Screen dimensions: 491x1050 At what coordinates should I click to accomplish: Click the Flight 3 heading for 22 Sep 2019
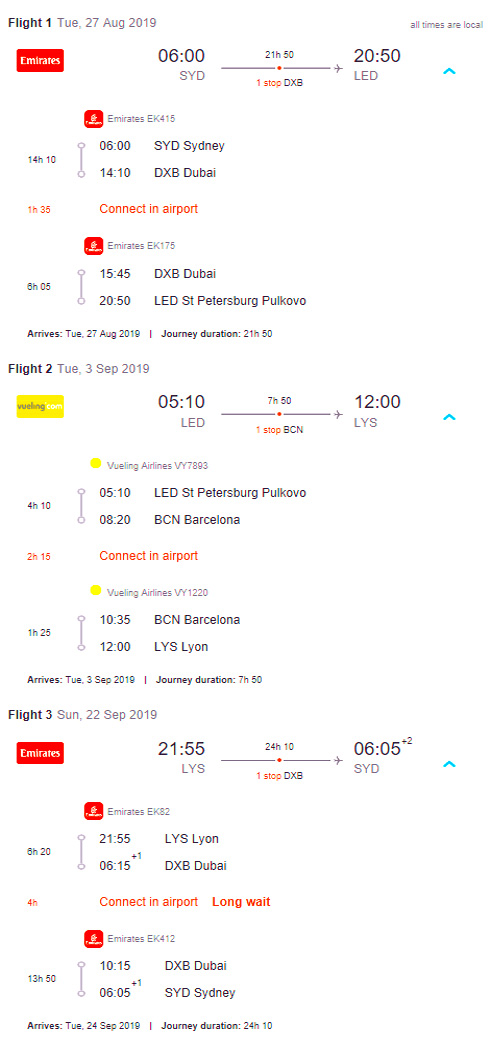82,715
